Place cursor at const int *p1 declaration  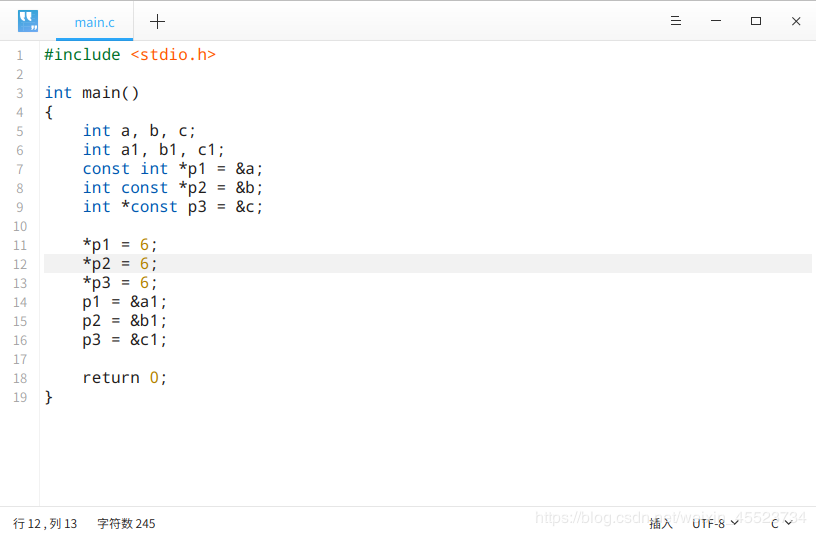coord(173,169)
